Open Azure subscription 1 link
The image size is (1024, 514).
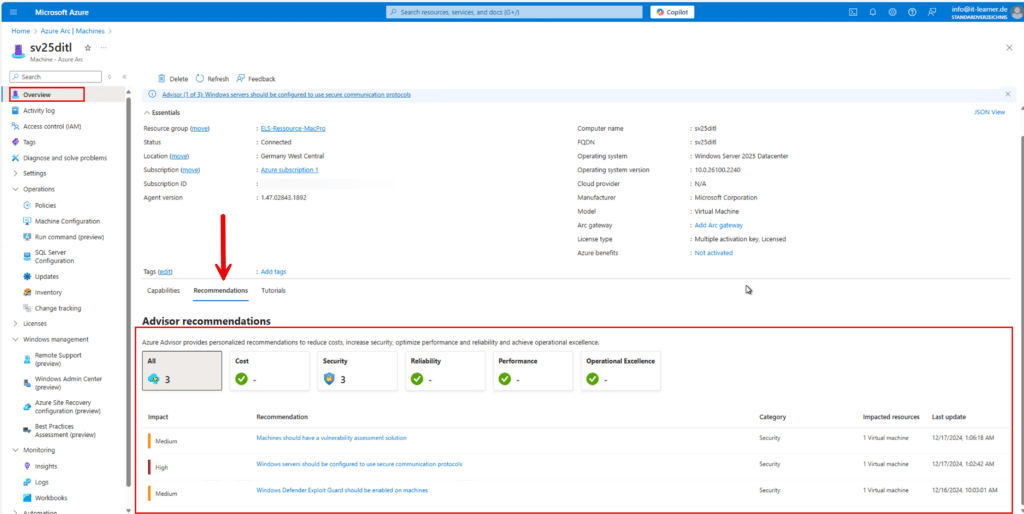coord(289,169)
